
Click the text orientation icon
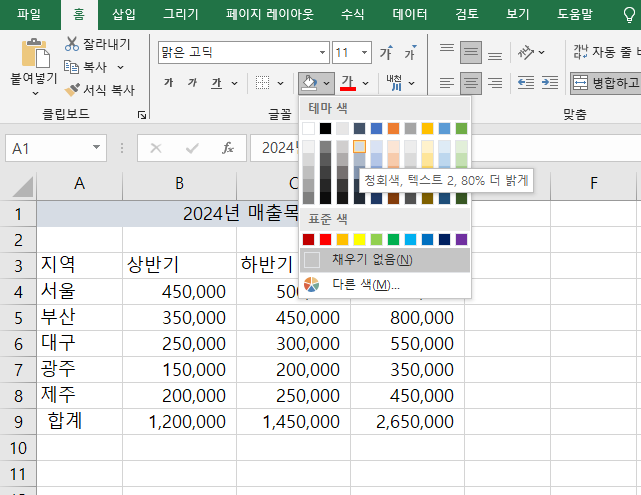click(526, 52)
